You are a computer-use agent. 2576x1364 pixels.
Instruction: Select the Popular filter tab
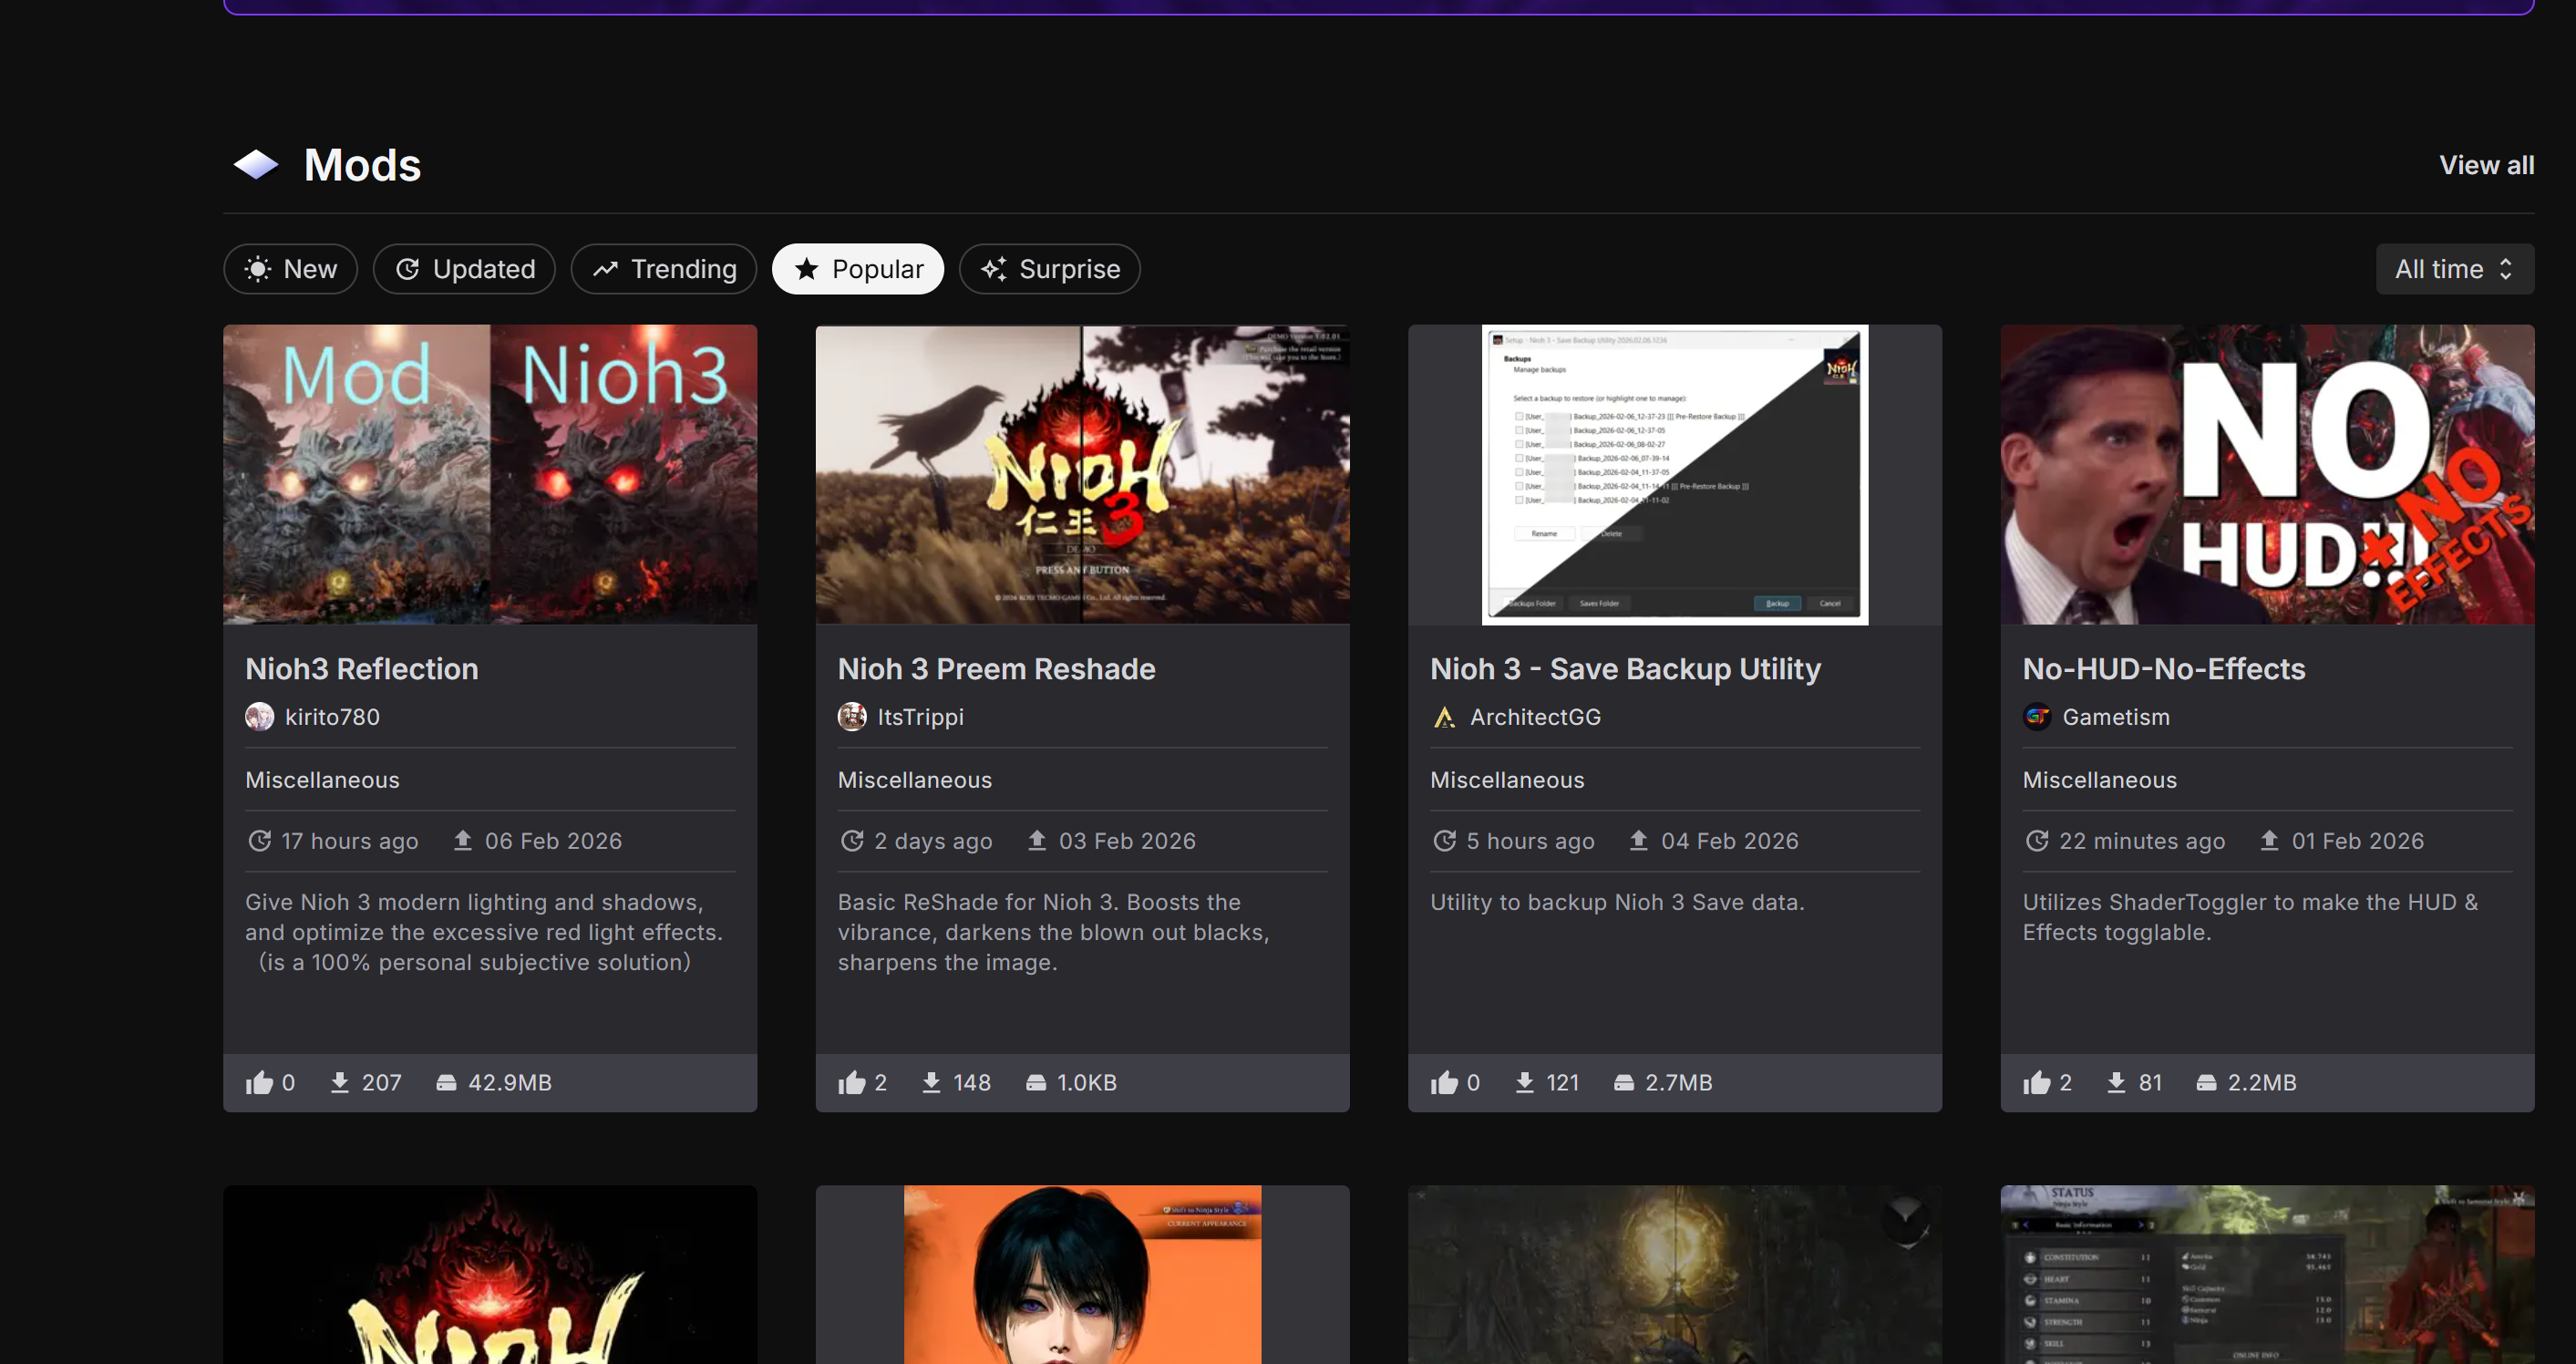coord(858,269)
